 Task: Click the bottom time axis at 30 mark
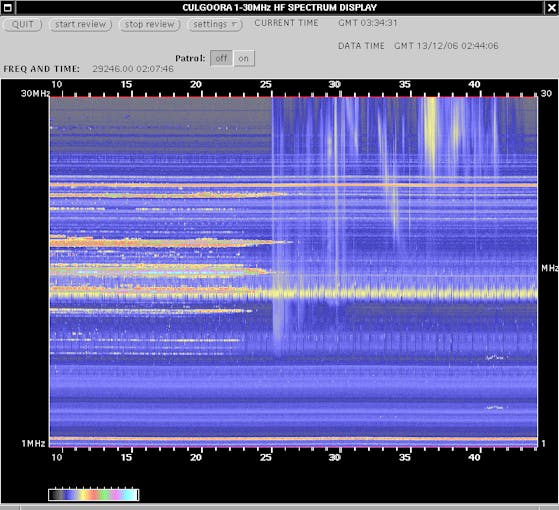(334, 457)
